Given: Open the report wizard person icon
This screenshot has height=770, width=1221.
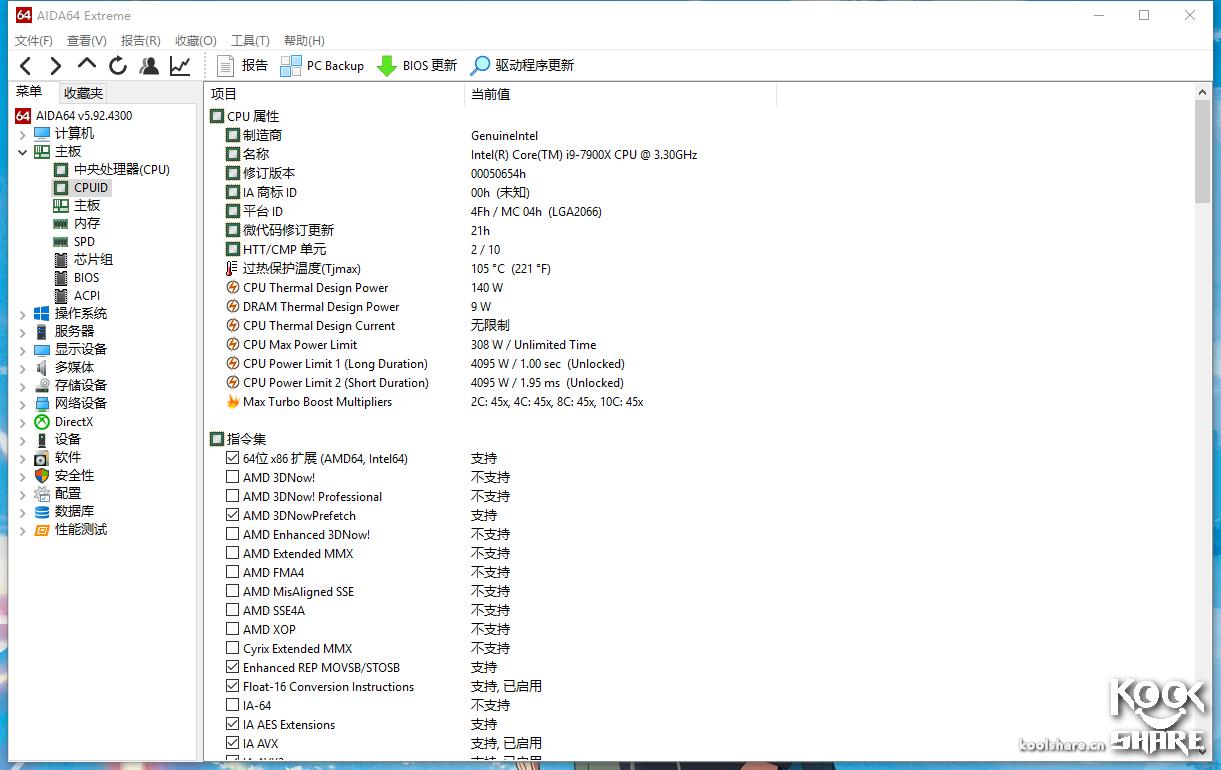Looking at the screenshot, I should [149, 64].
